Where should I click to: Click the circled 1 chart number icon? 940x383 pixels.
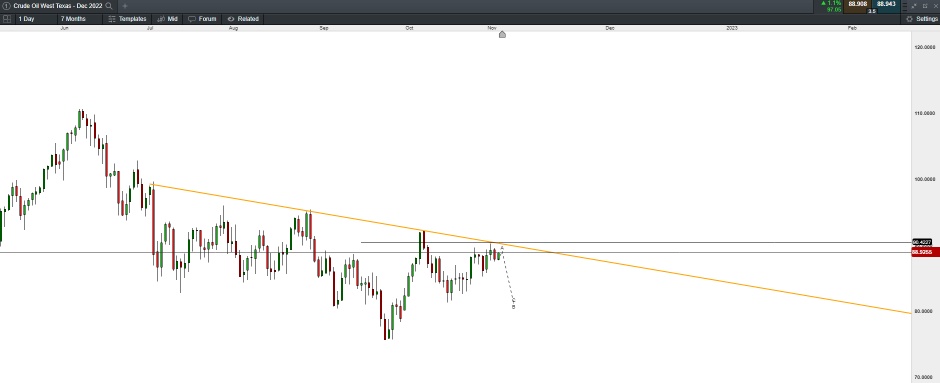point(6,5)
